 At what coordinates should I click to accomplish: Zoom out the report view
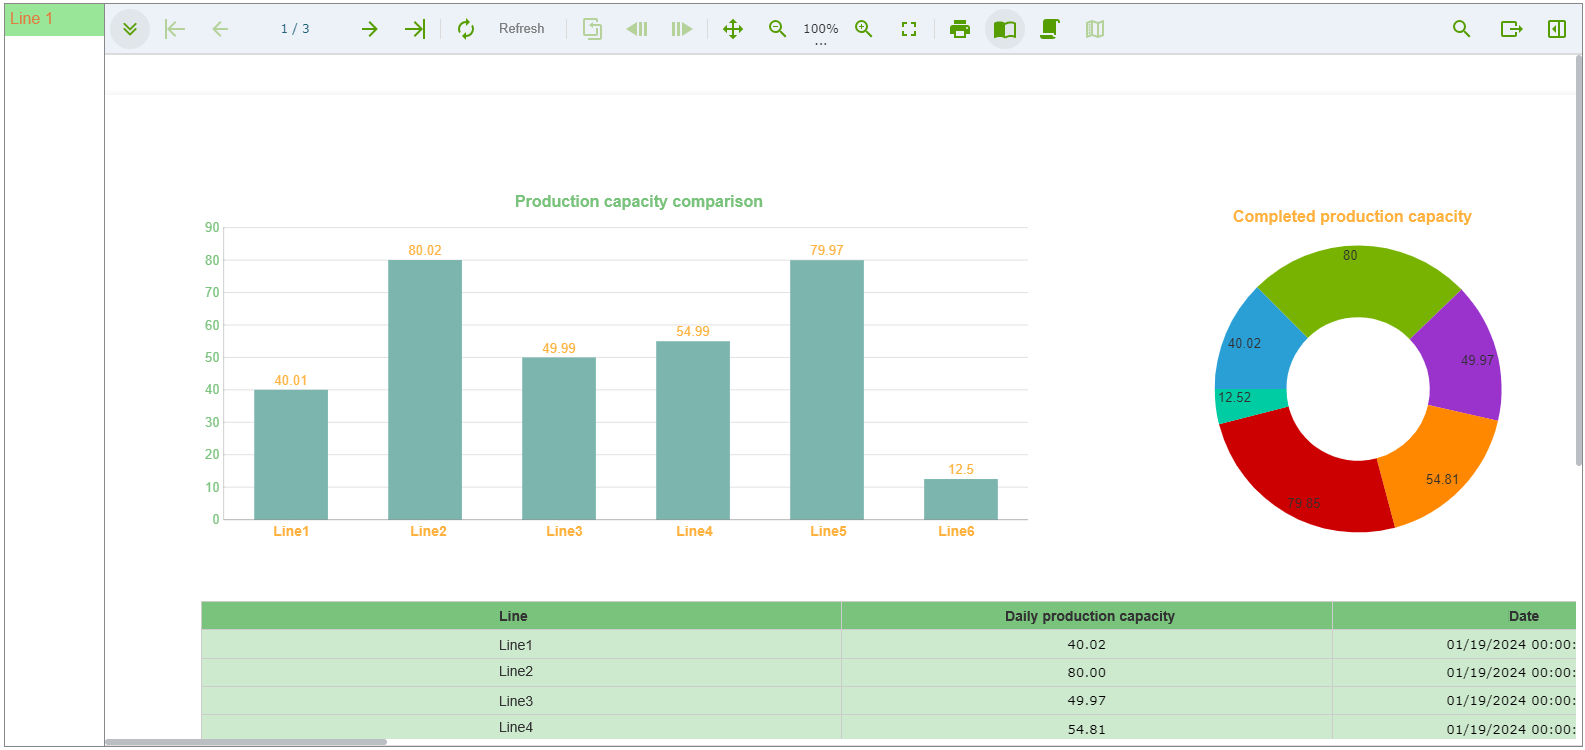click(777, 29)
